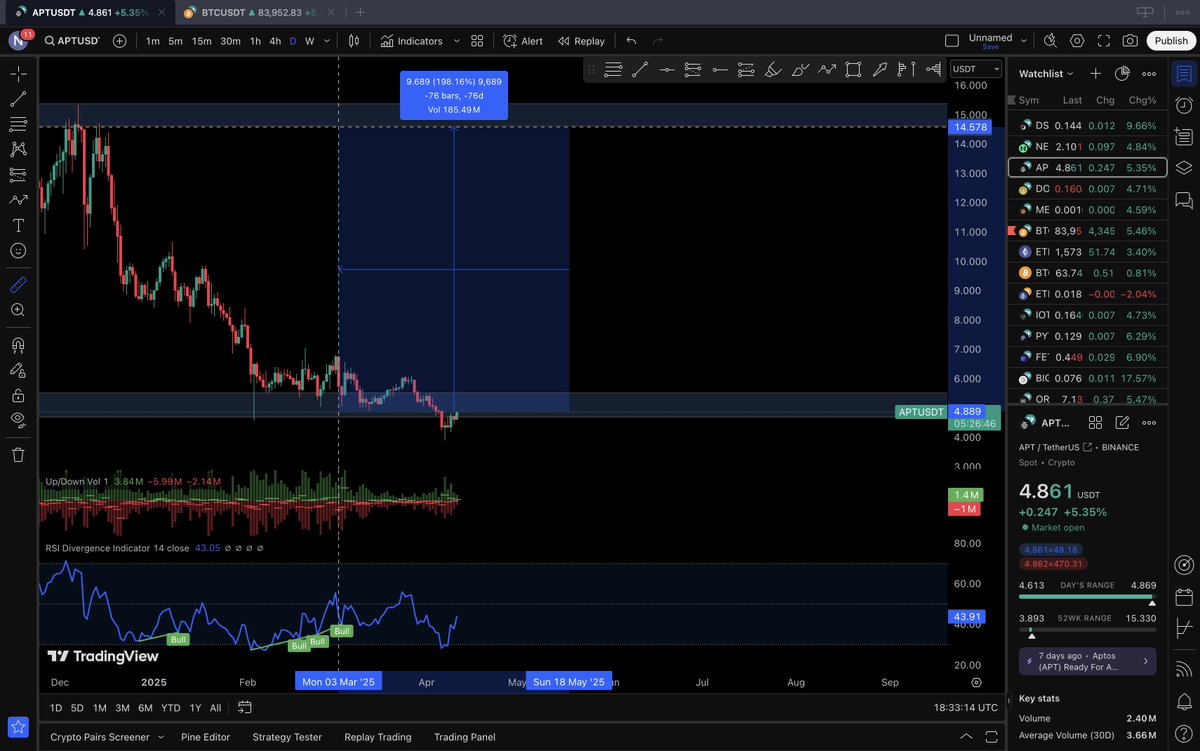Enter fullscreen mode
Screen dimensions: 1200x751
click(x=1103, y=41)
